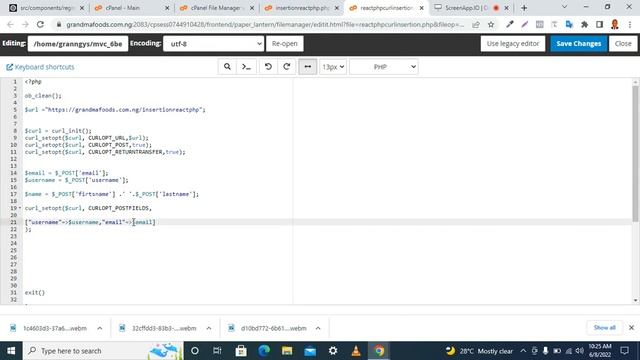Screen dimensions: 640x360
Task: Click the exit() code on line 31
Action: pyautogui.click(x=35, y=292)
